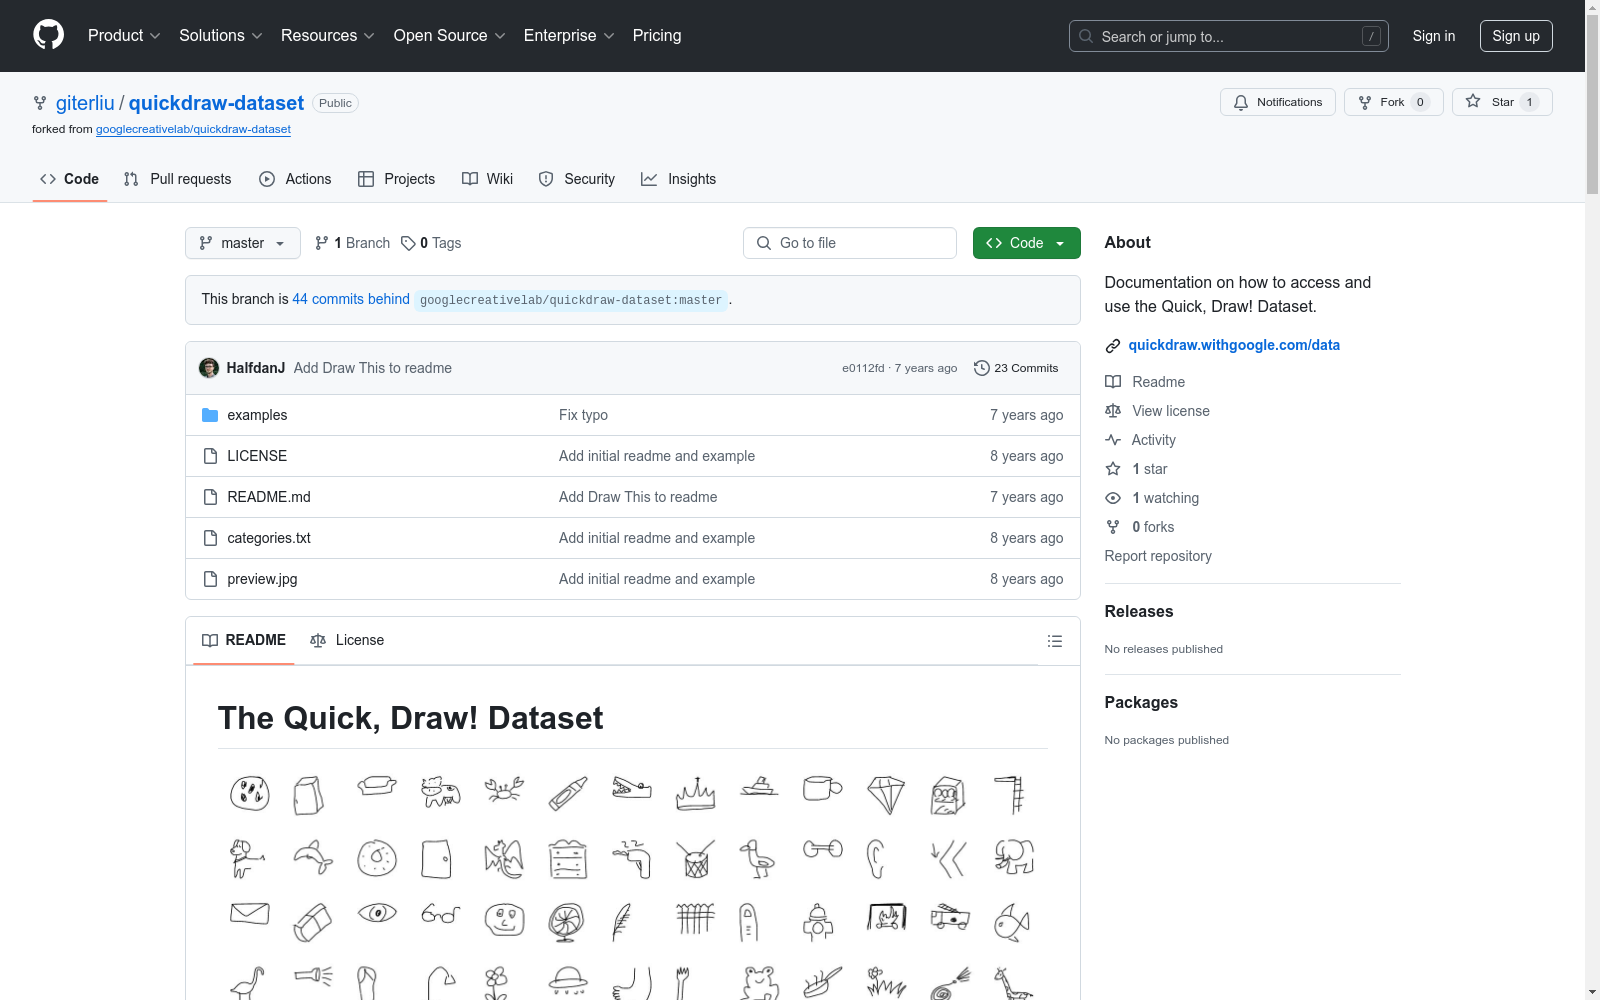1600x1000 pixels.
Task: Click the fork count badge next to Fork
Action: [x=1420, y=102]
